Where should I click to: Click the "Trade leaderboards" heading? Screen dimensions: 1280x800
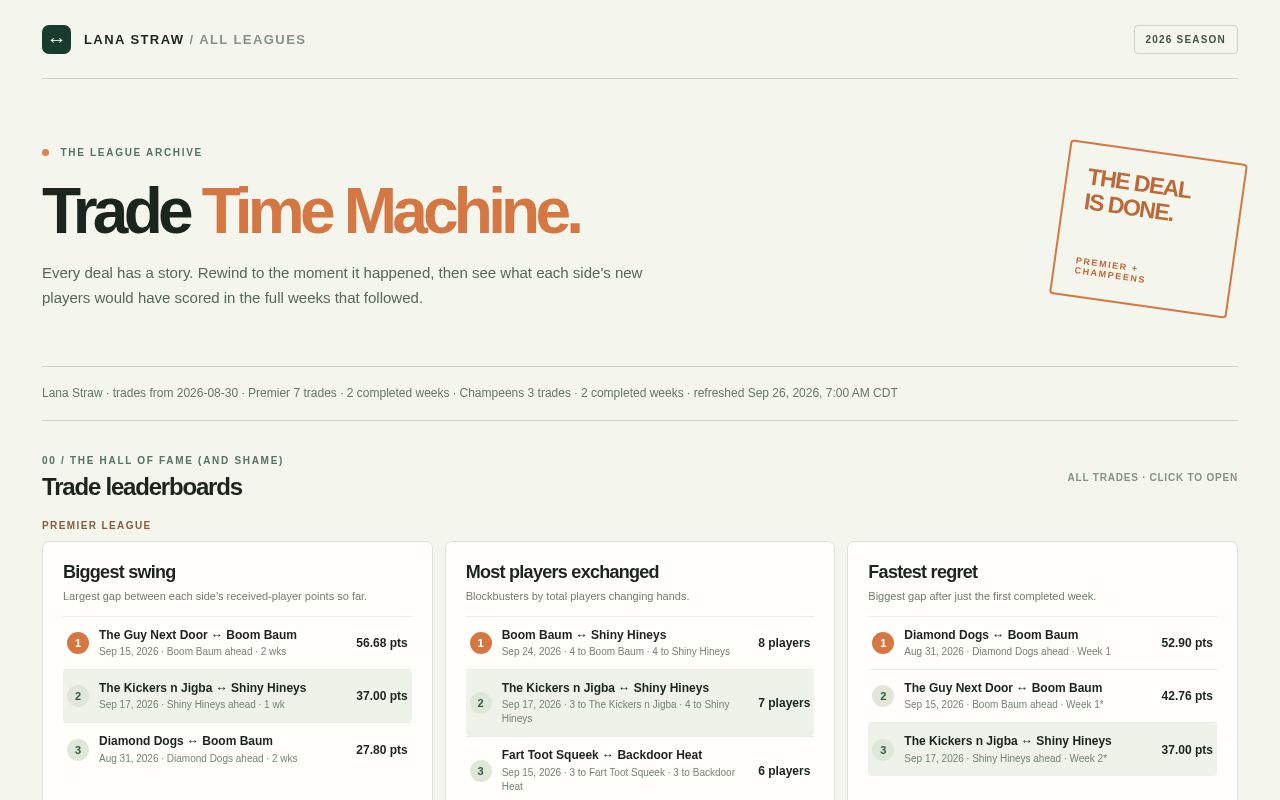[x=142, y=487]
